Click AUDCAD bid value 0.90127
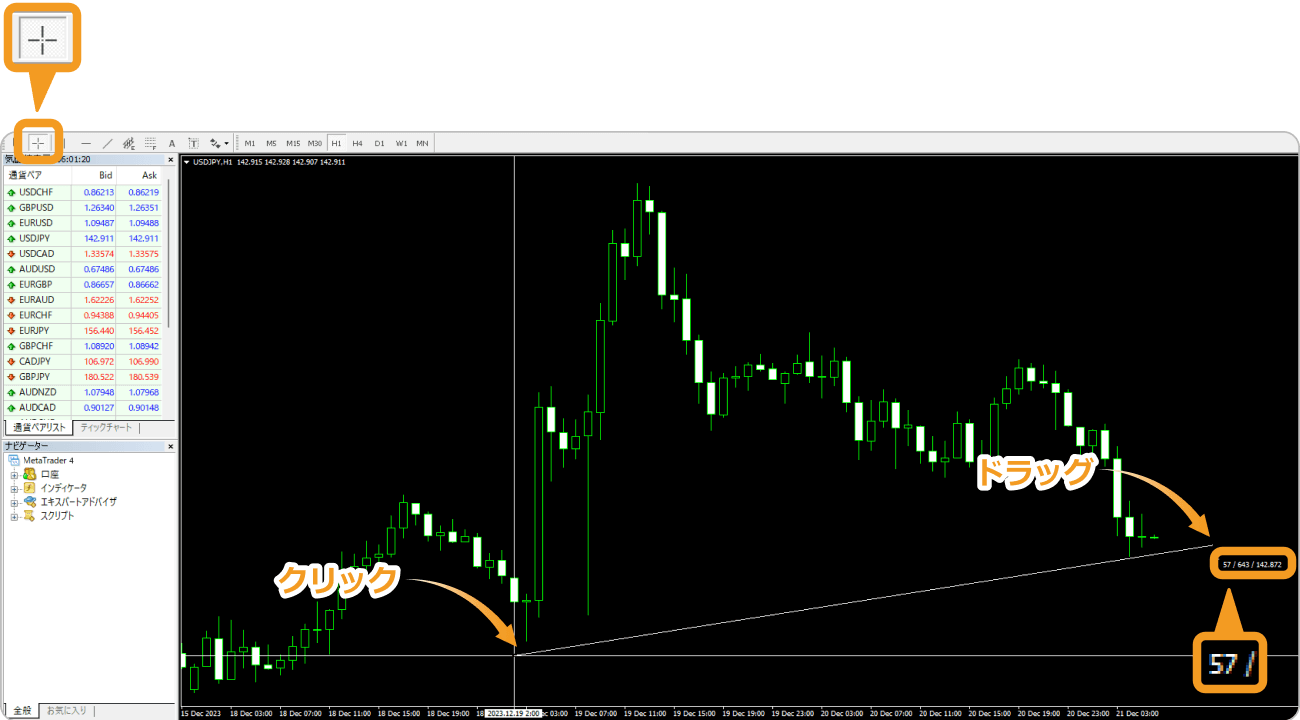1300x720 pixels. click(99, 407)
